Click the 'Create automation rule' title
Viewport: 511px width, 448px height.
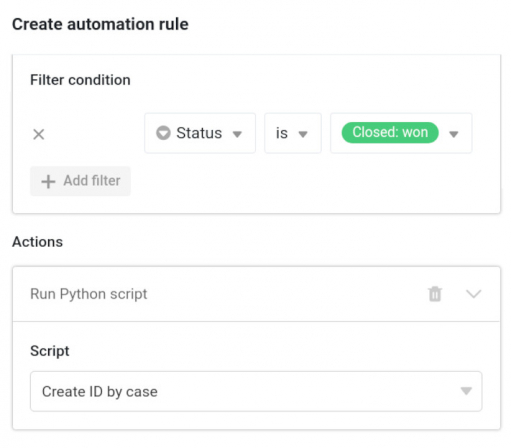pos(100,24)
